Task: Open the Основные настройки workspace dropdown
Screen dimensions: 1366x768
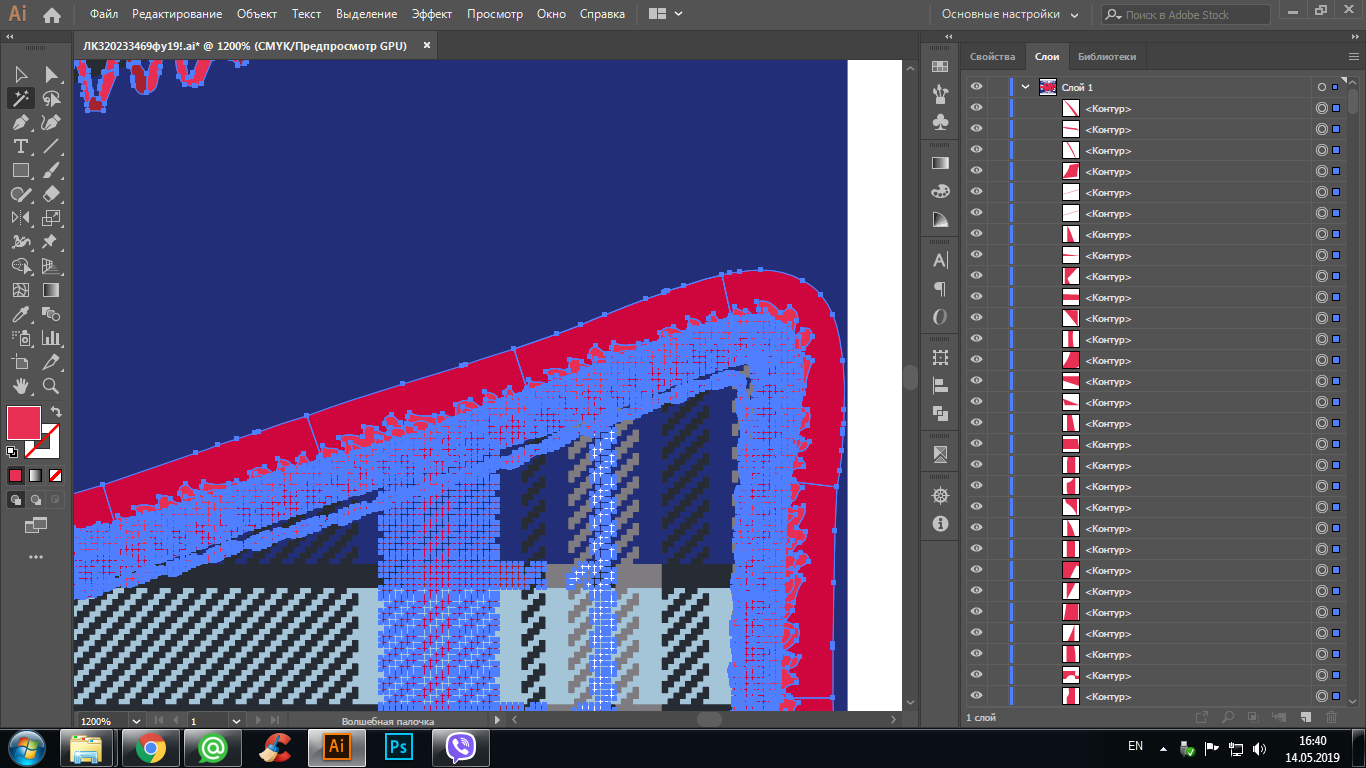Action: pos(1010,15)
